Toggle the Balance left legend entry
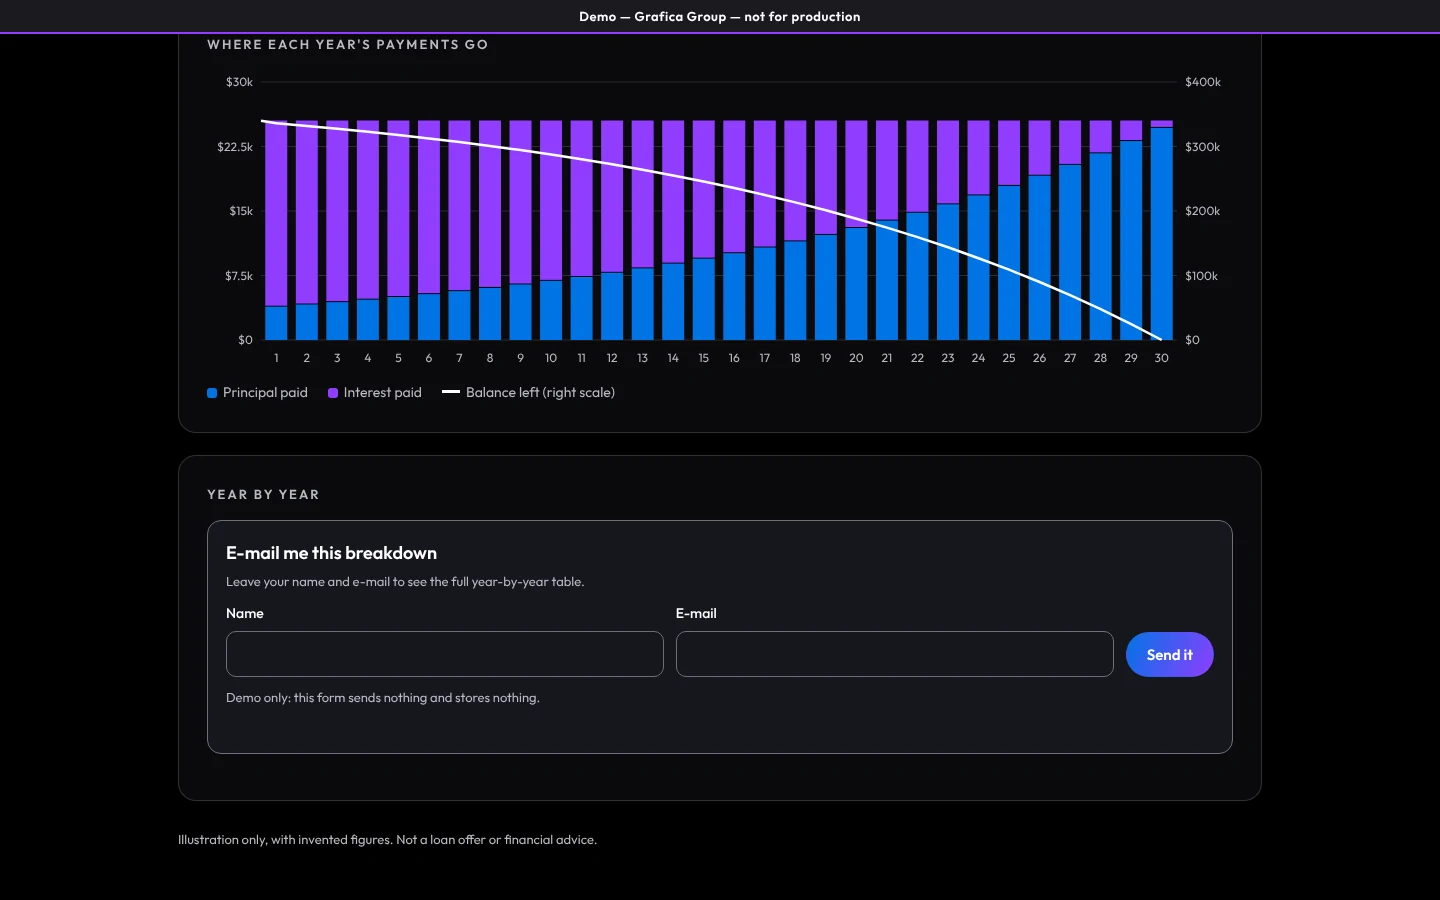The width and height of the screenshot is (1440, 900). coord(528,393)
